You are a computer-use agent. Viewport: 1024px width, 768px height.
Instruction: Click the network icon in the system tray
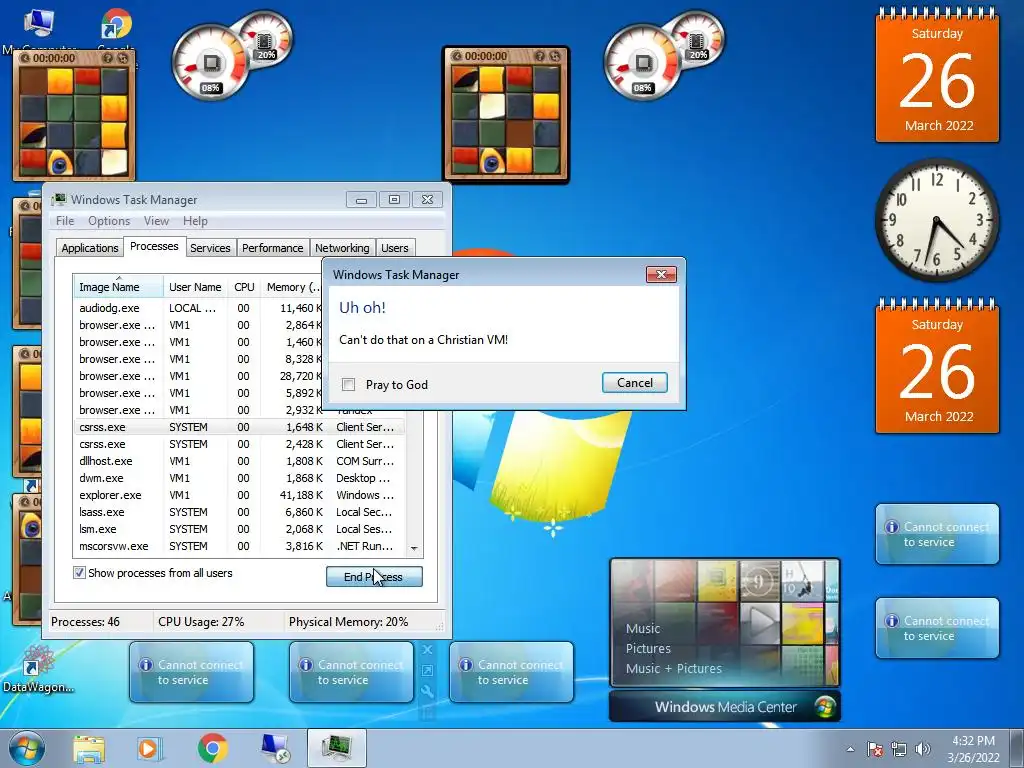point(899,749)
